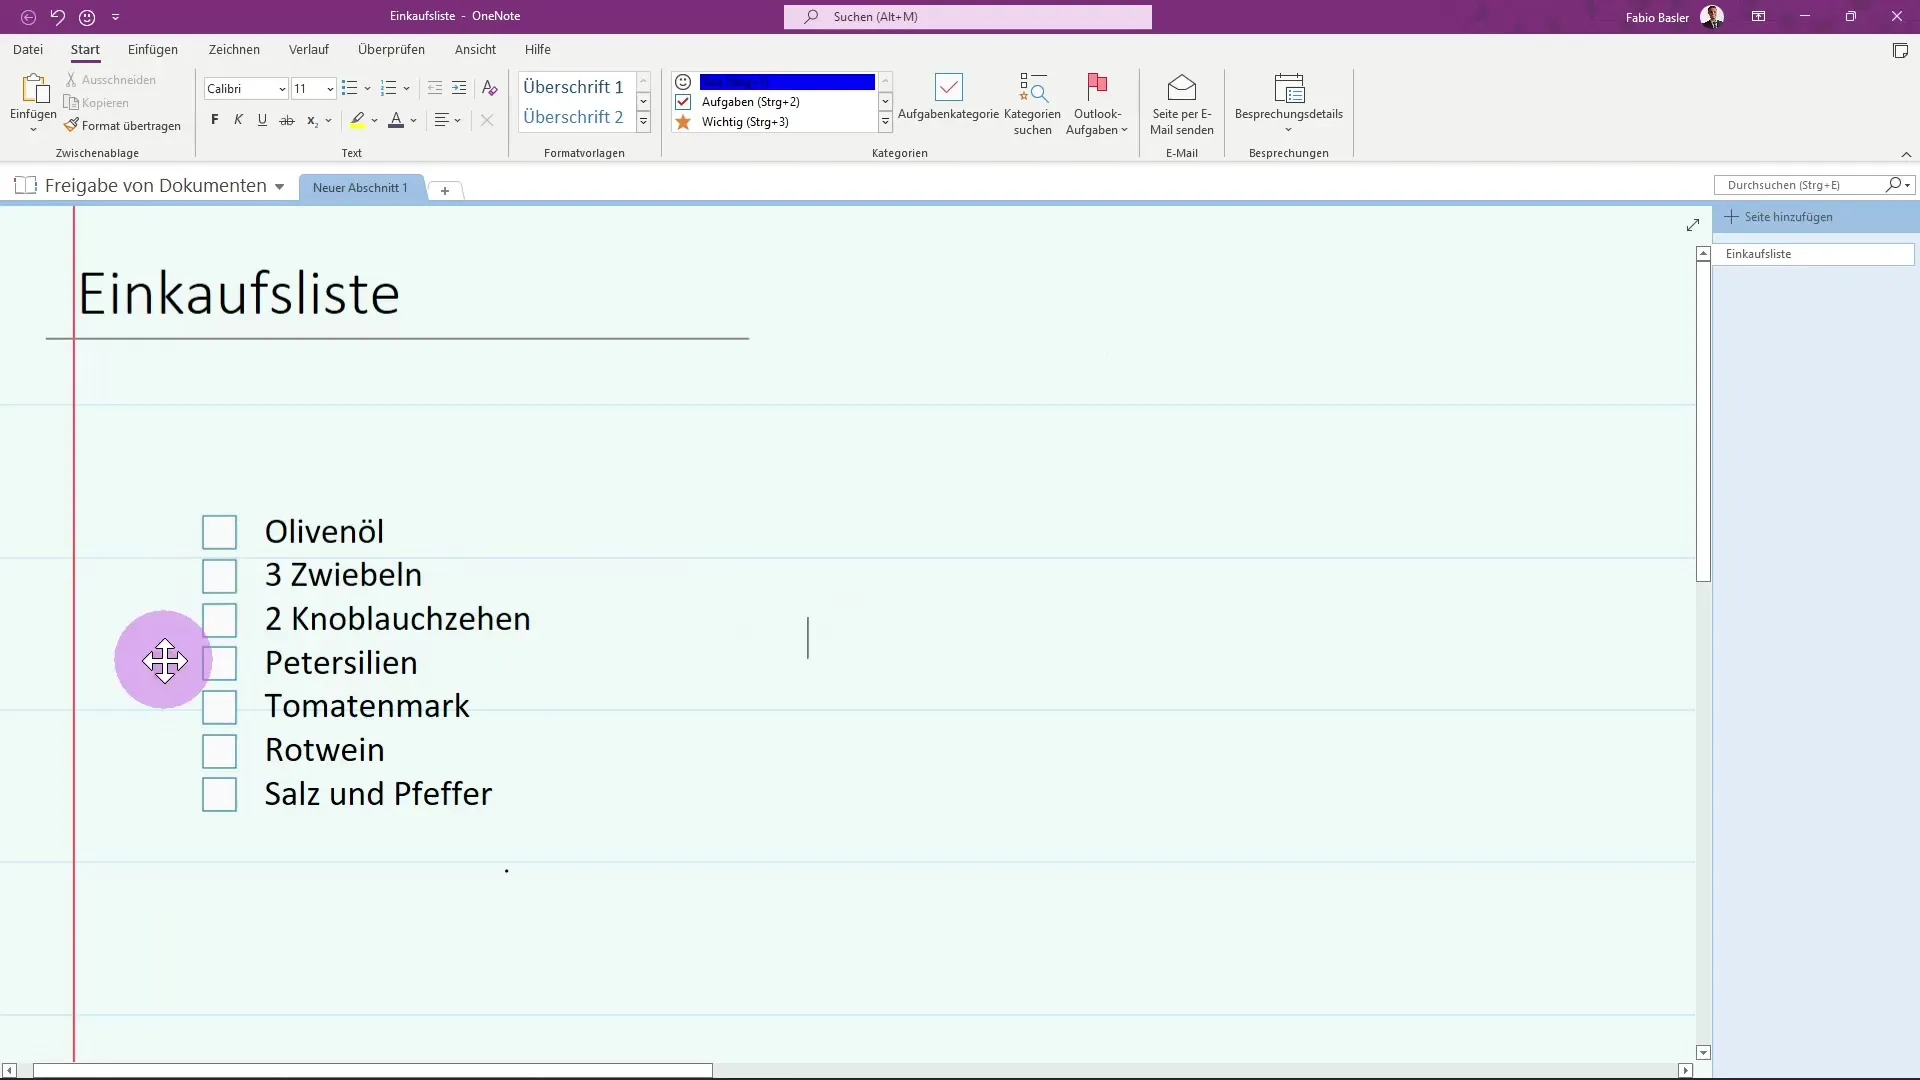Apply the Überschrift 1 style
This screenshot has height=1080, width=1920.
click(x=573, y=87)
